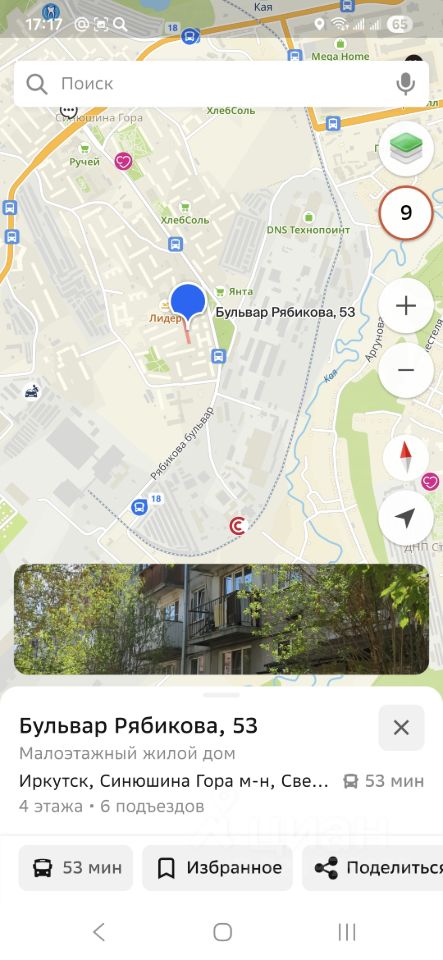Viewport: 443px width, 960px height.
Task: Tap the Поделиться share button
Action: click(373, 868)
